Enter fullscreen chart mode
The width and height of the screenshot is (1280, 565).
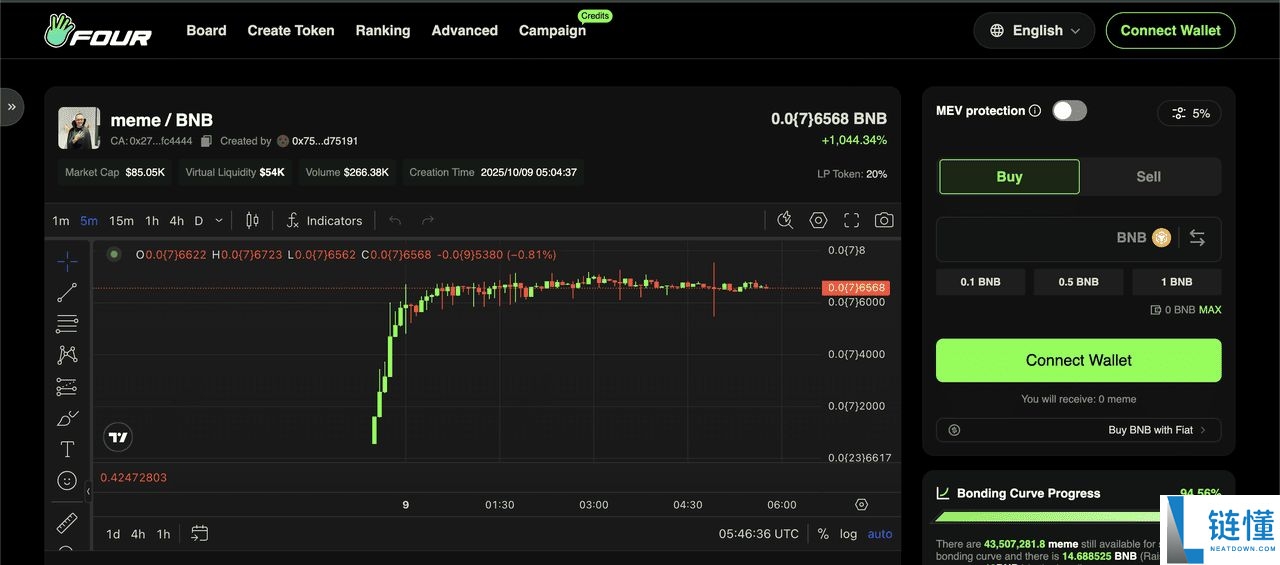tap(851, 220)
